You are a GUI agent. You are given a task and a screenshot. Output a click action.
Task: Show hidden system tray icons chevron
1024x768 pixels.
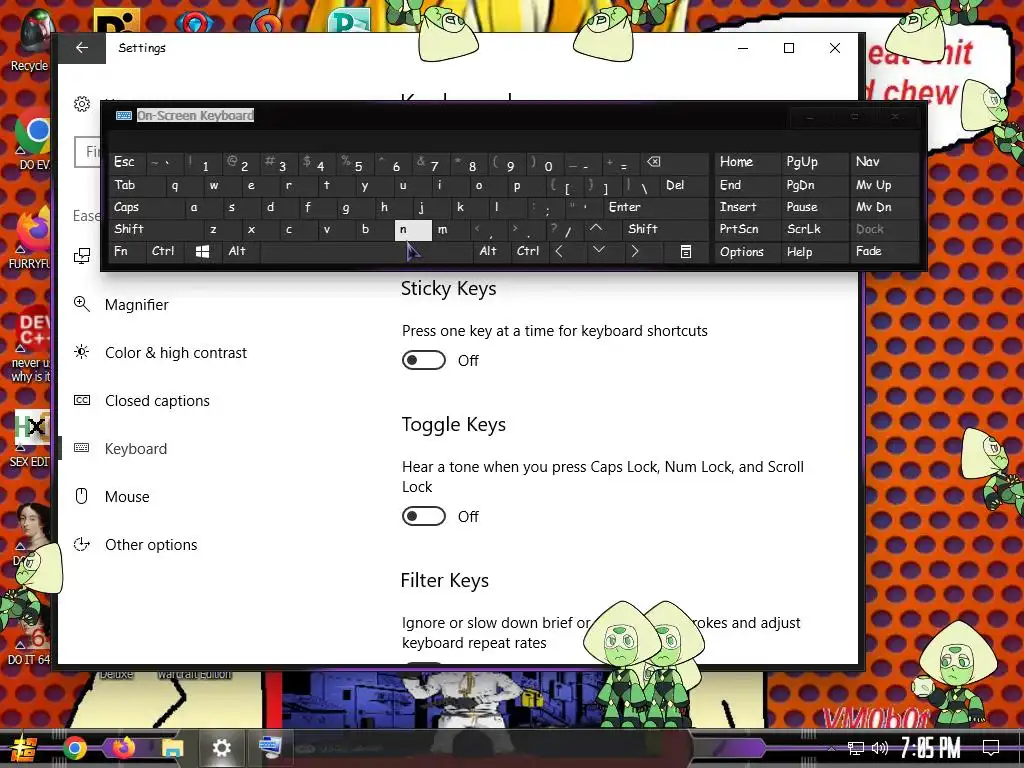831,748
